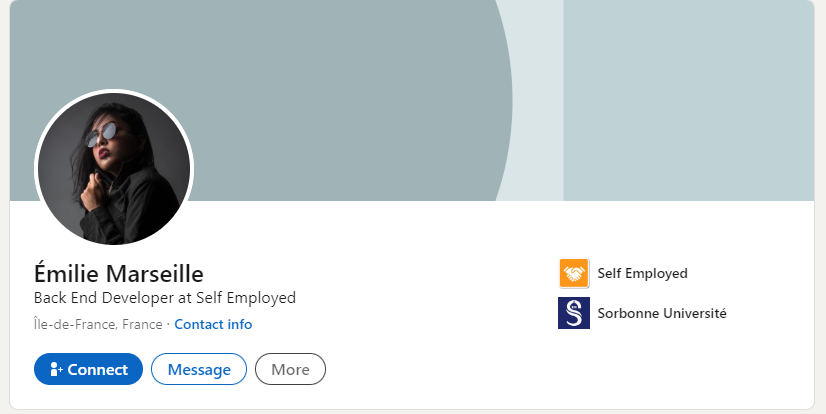This screenshot has height=414, width=826.
Task: Open Émilie Marseille's profile photo
Action: pos(114,167)
